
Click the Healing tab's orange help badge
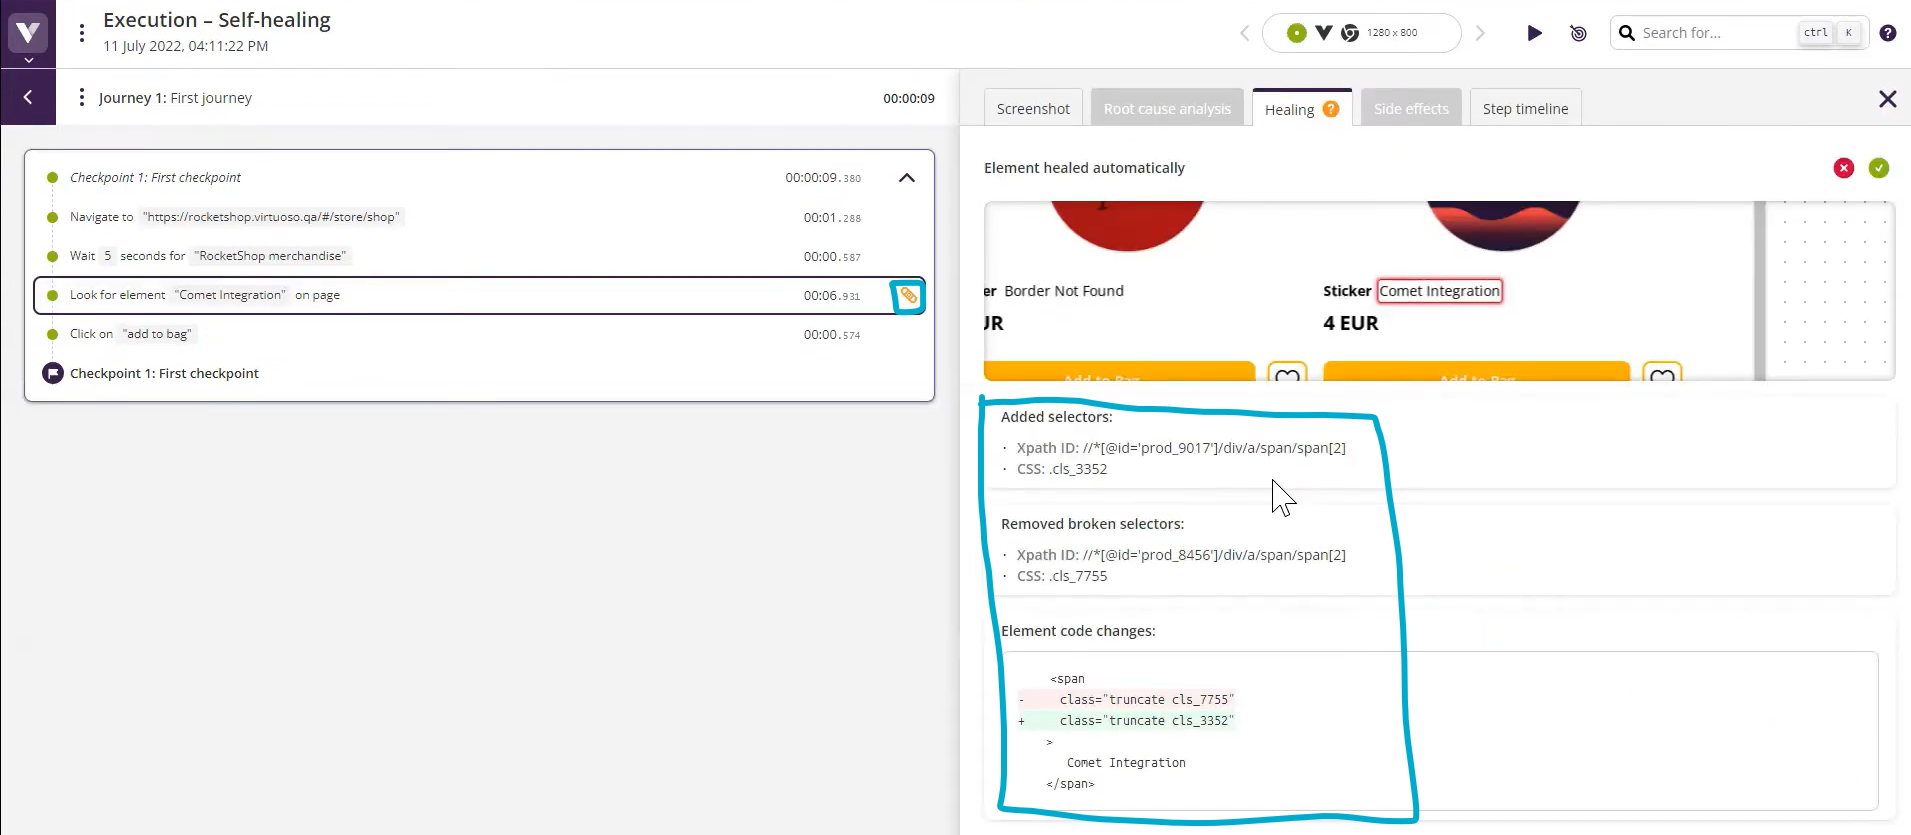[x=1331, y=109]
